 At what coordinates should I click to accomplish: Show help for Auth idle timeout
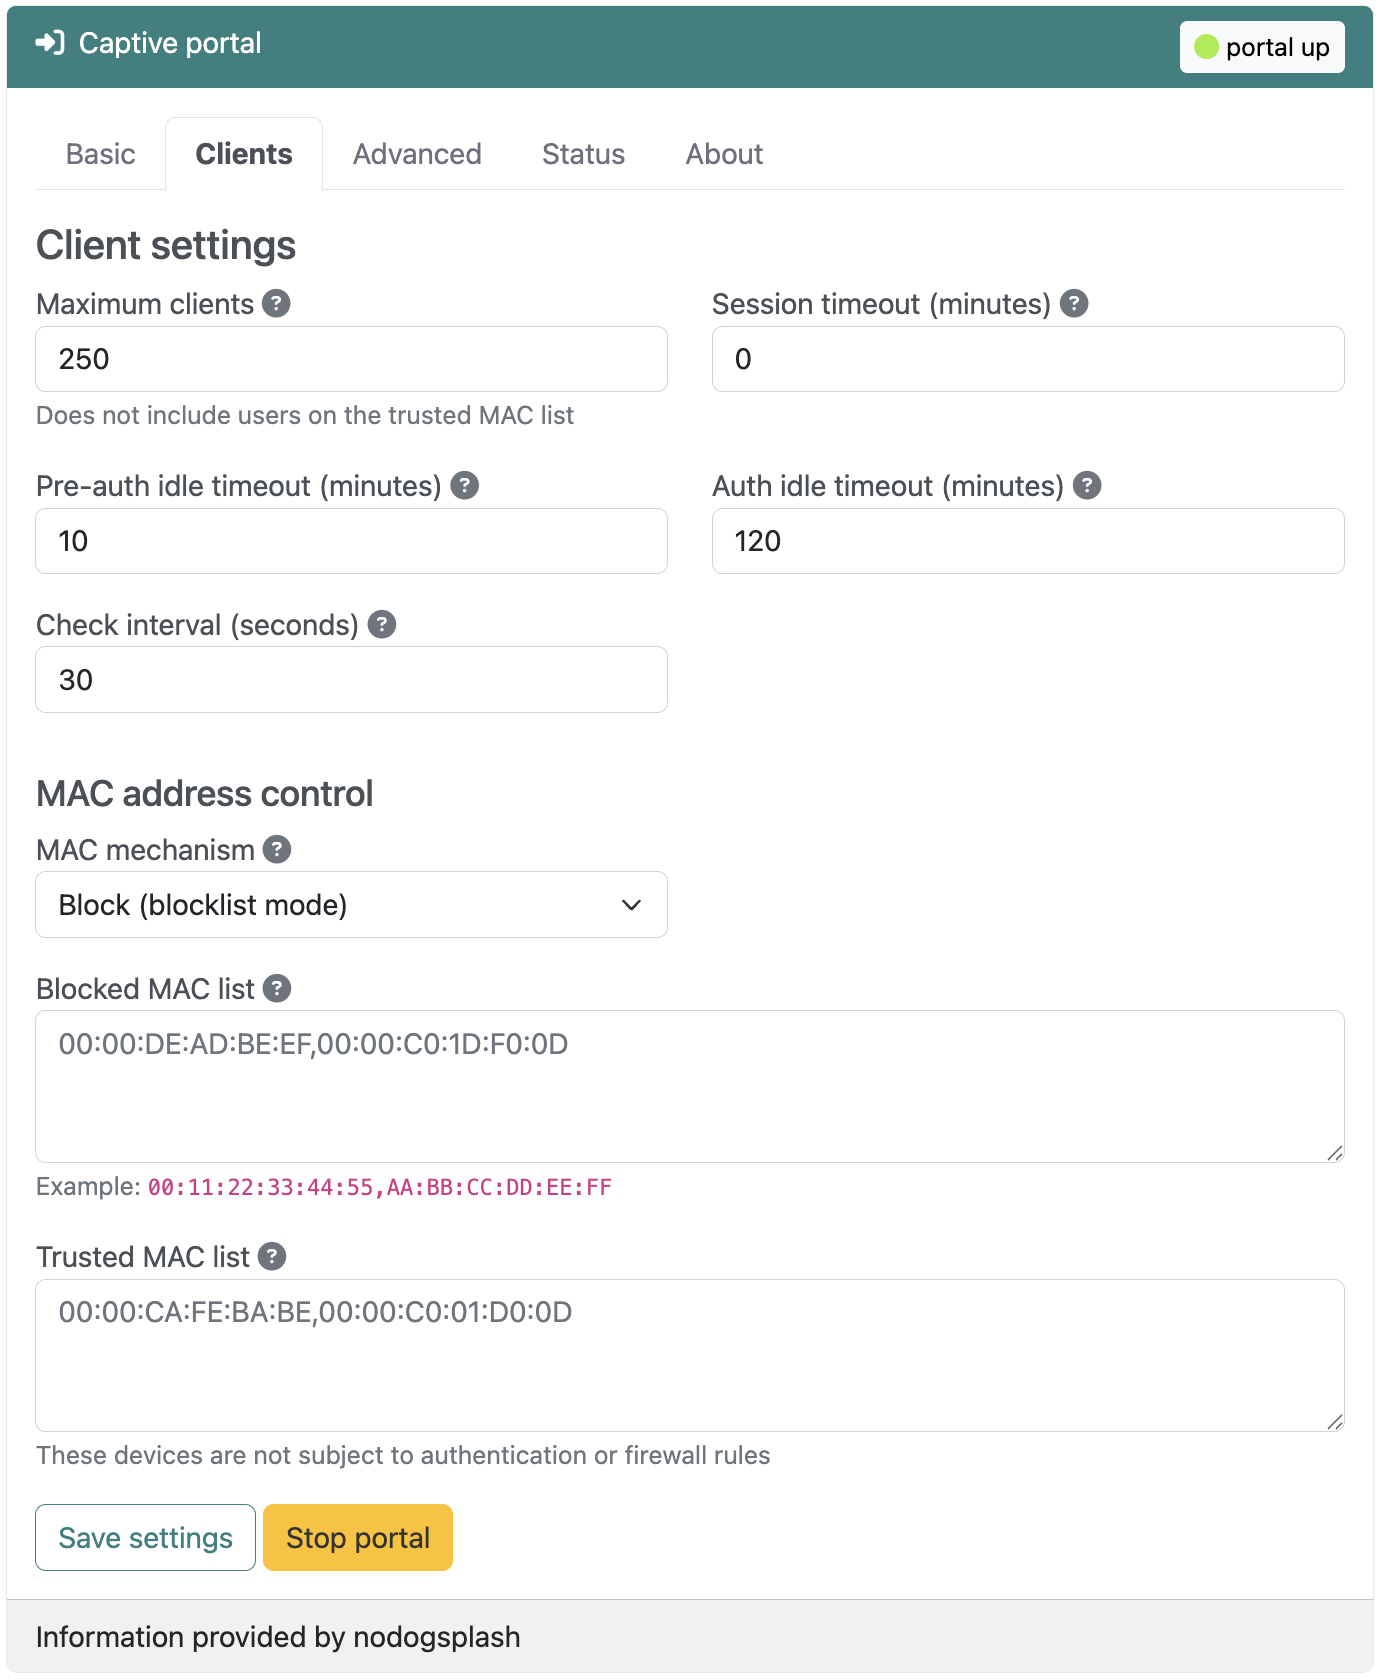[x=1087, y=486]
